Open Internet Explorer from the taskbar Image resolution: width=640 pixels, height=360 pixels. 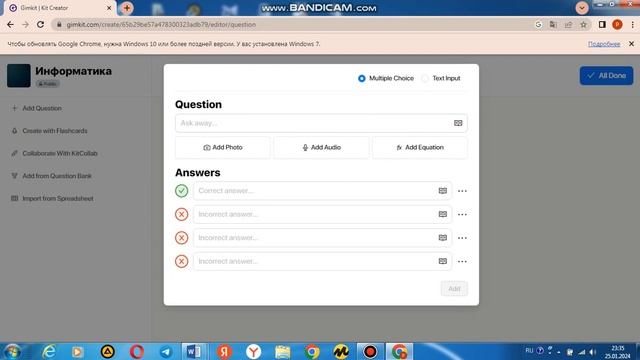(49, 351)
